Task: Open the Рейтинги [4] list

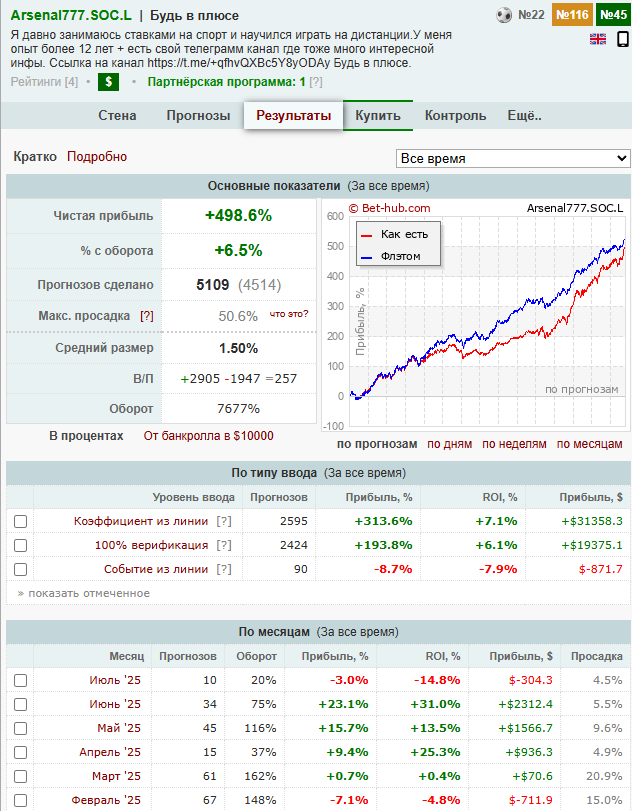Action: click(x=44, y=82)
